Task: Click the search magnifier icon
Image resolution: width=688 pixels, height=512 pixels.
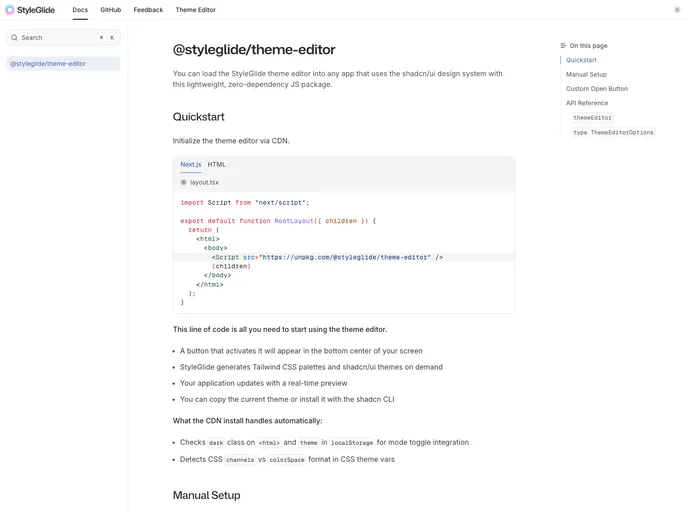Action: pyautogui.click(x=15, y=38)
